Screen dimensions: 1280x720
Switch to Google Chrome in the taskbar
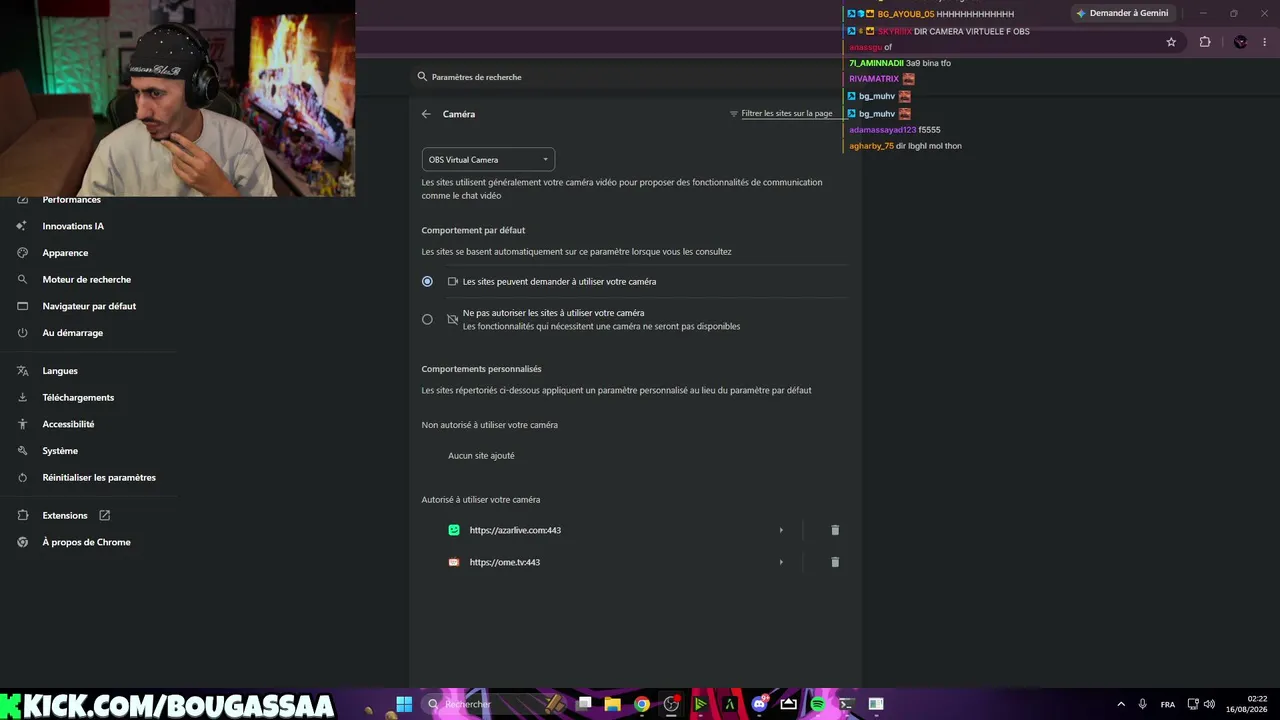point(642,704)
